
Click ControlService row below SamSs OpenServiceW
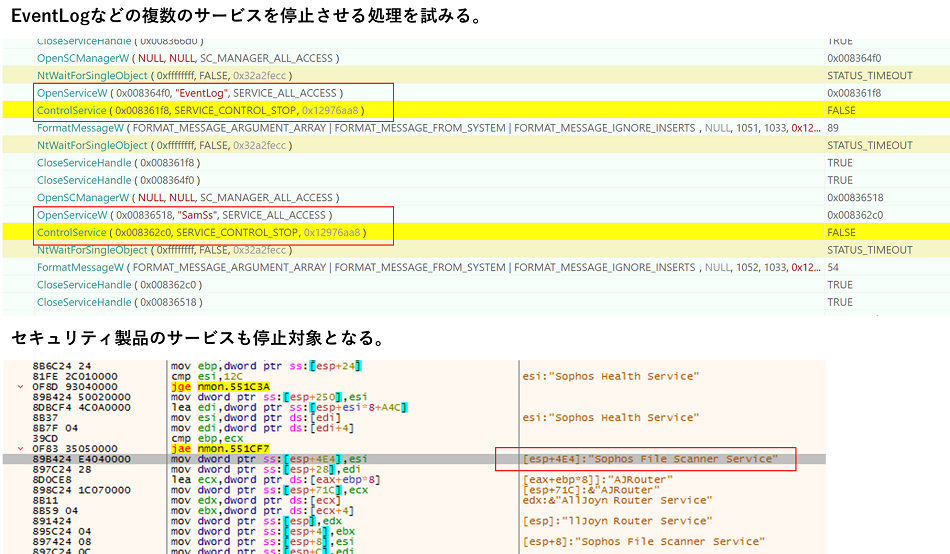(x=200, y=232)
